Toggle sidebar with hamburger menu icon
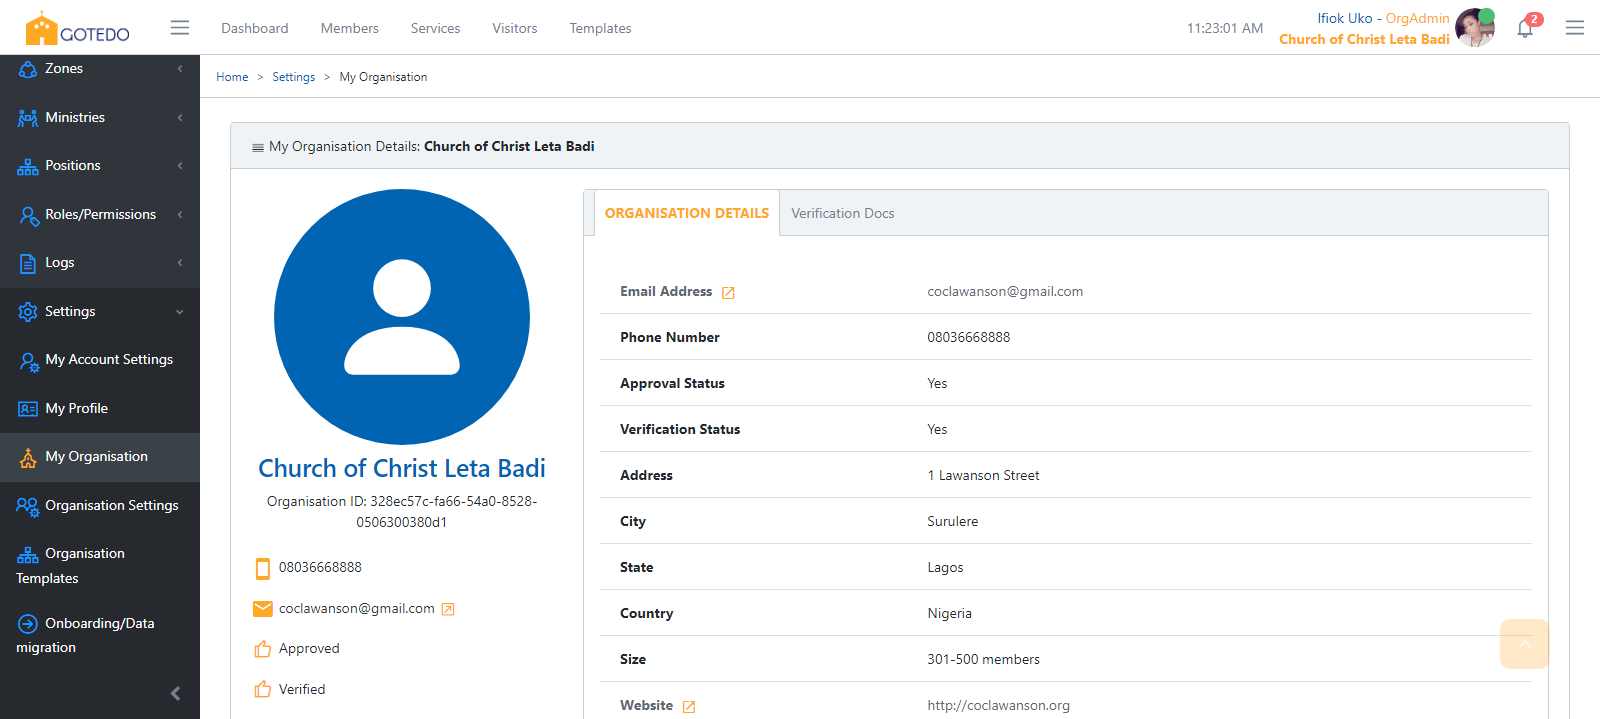The image size is (1600, 719). 180,28
